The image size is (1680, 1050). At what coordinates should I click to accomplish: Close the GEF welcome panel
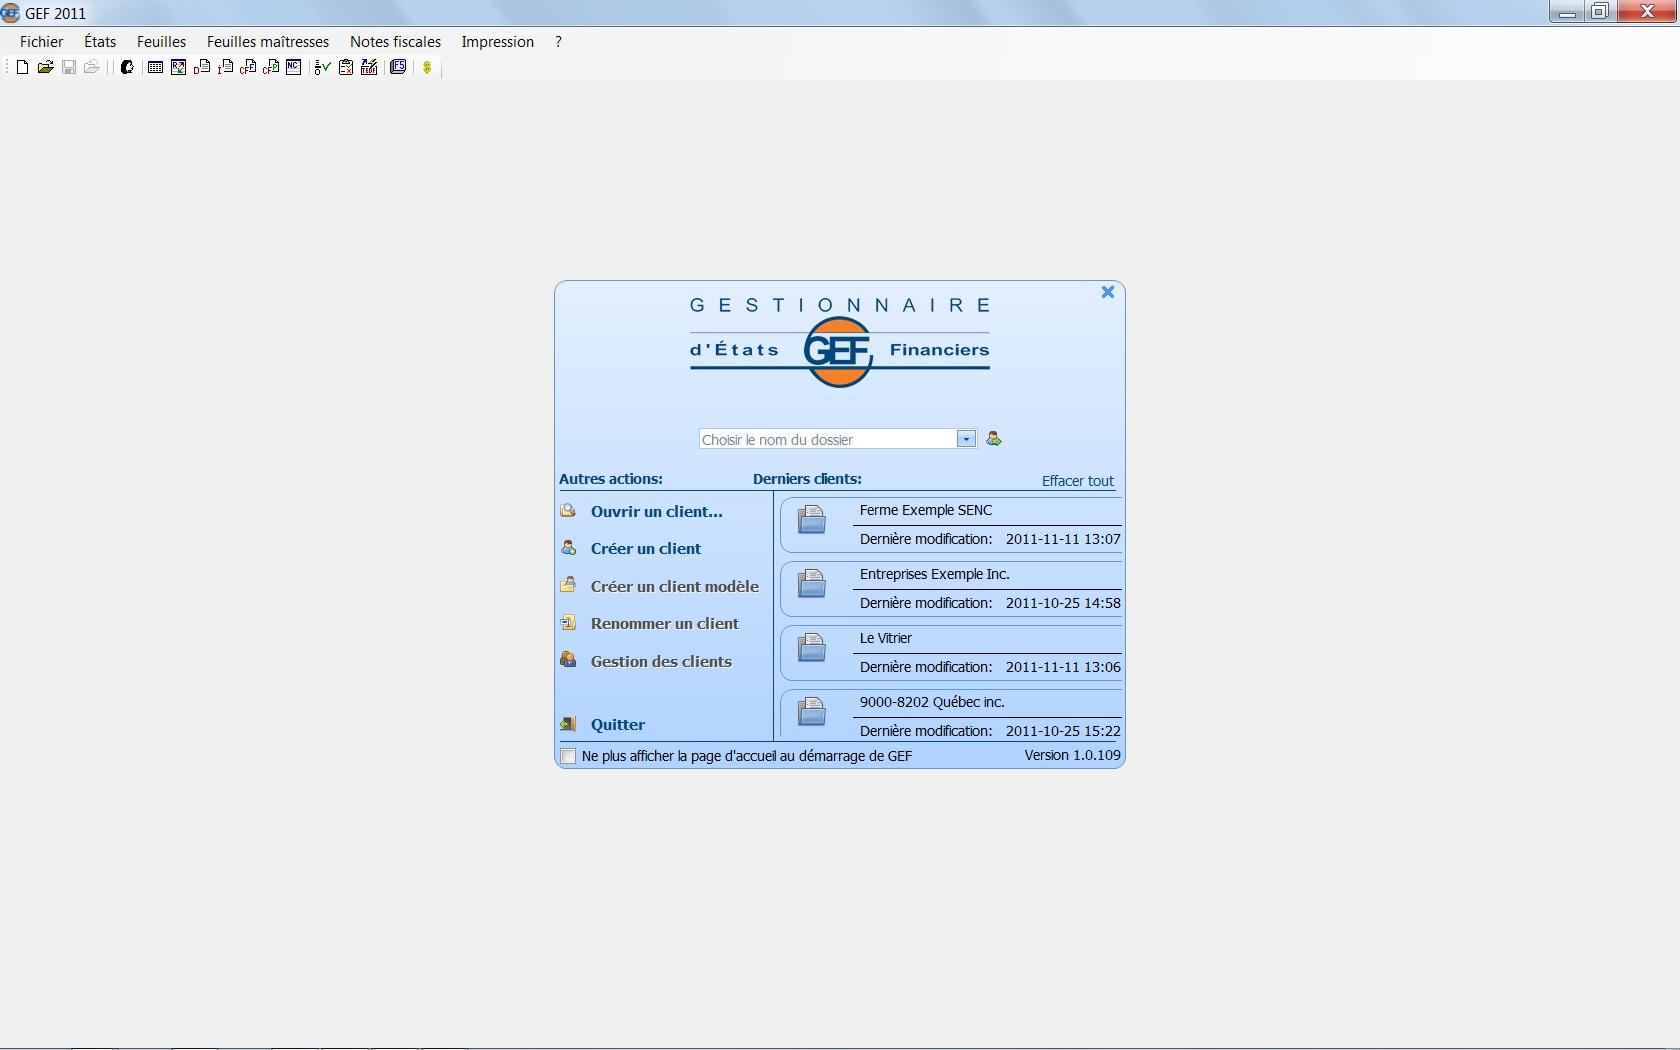click(1108, 292)
